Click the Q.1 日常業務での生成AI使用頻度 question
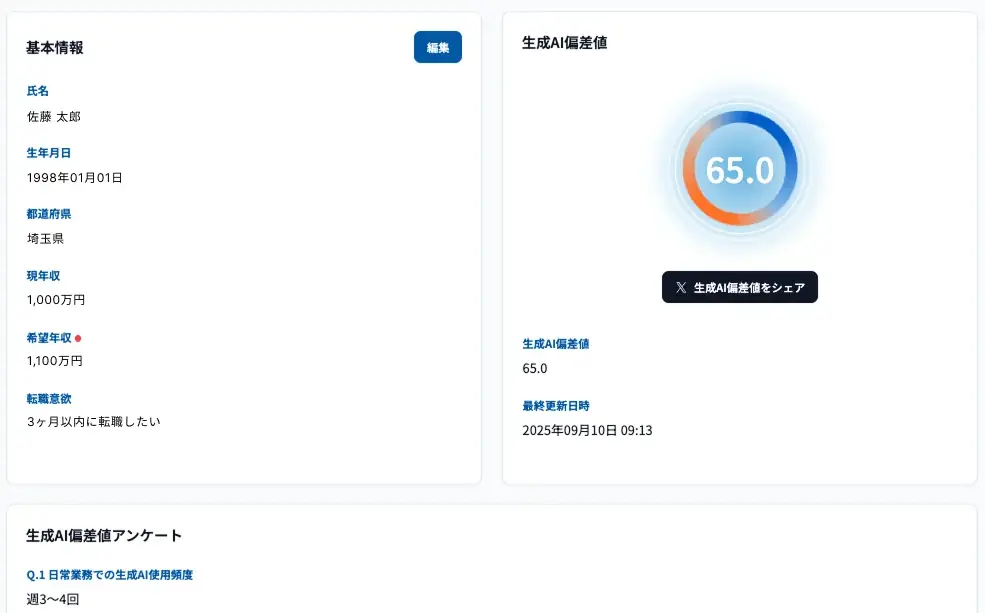 tap(109, 575)
